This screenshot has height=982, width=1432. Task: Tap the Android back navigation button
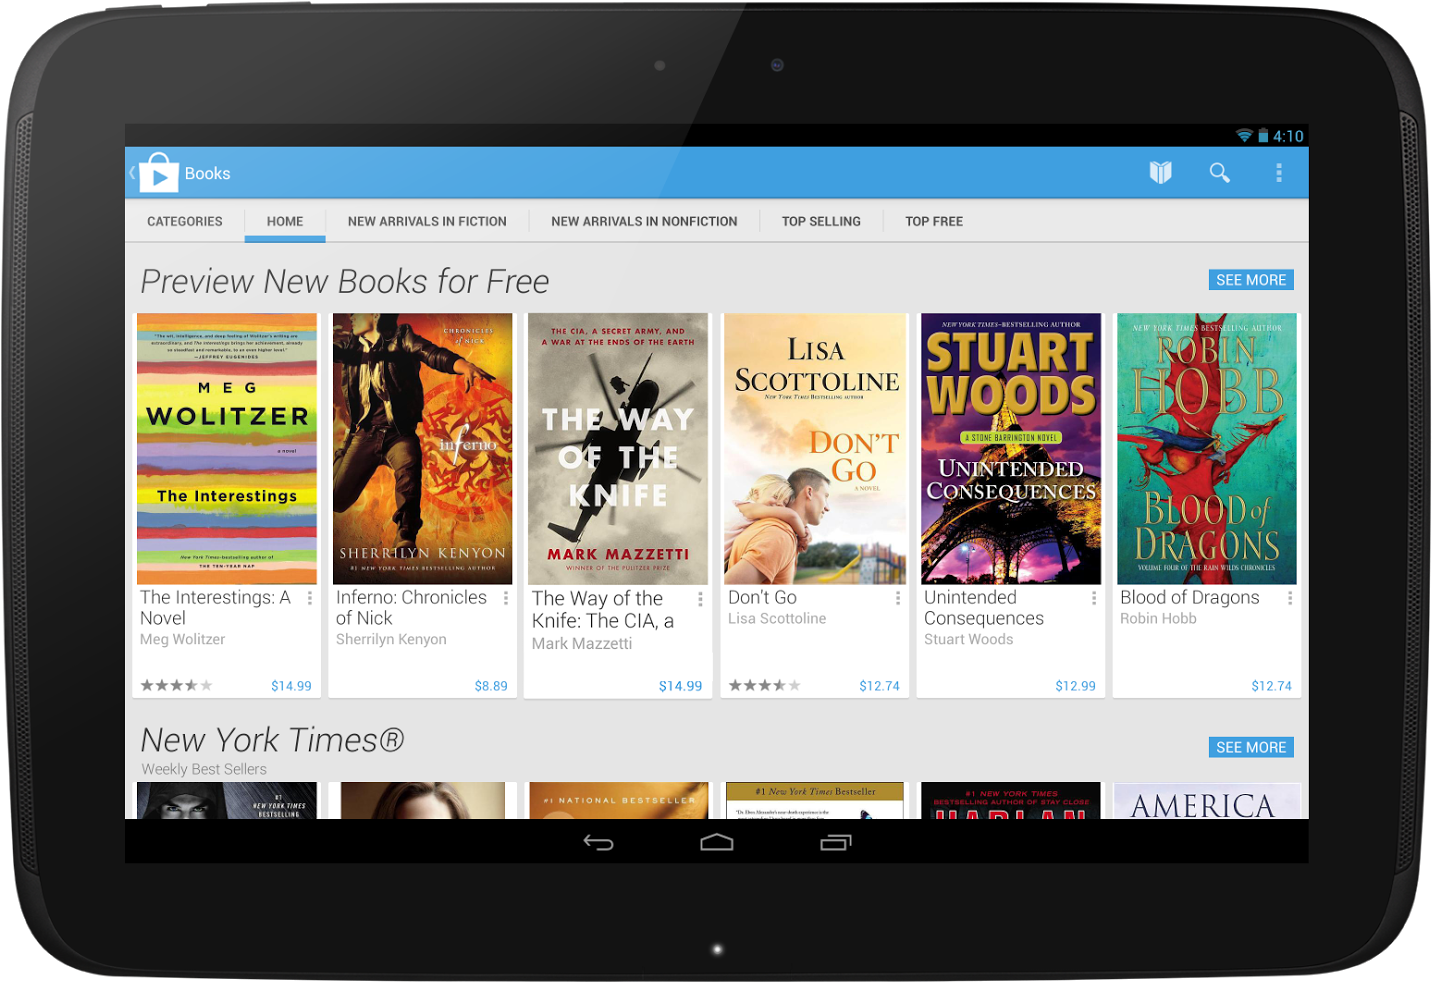[598, 843]
